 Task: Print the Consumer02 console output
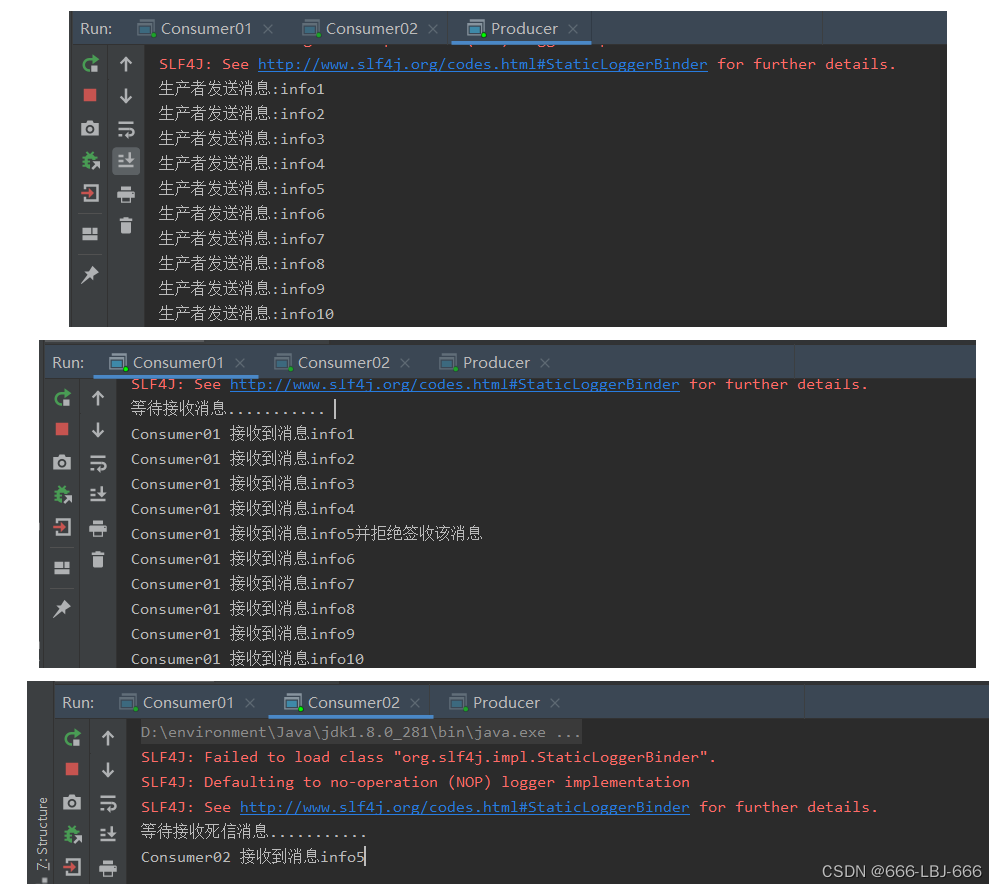click(108, 868)
